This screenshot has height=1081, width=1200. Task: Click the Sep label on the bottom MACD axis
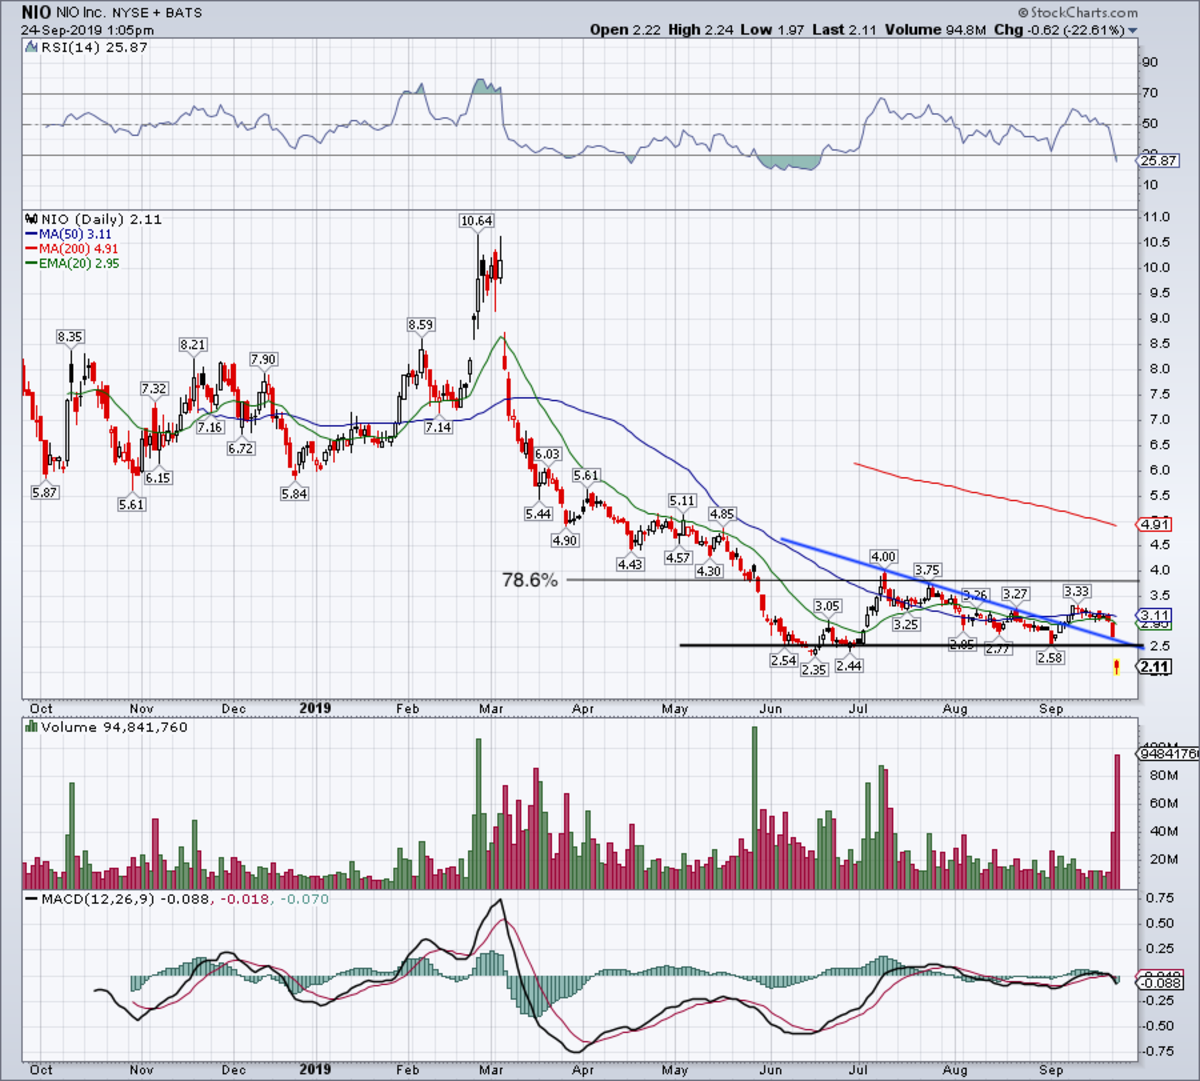(x=1051, y=1069)
